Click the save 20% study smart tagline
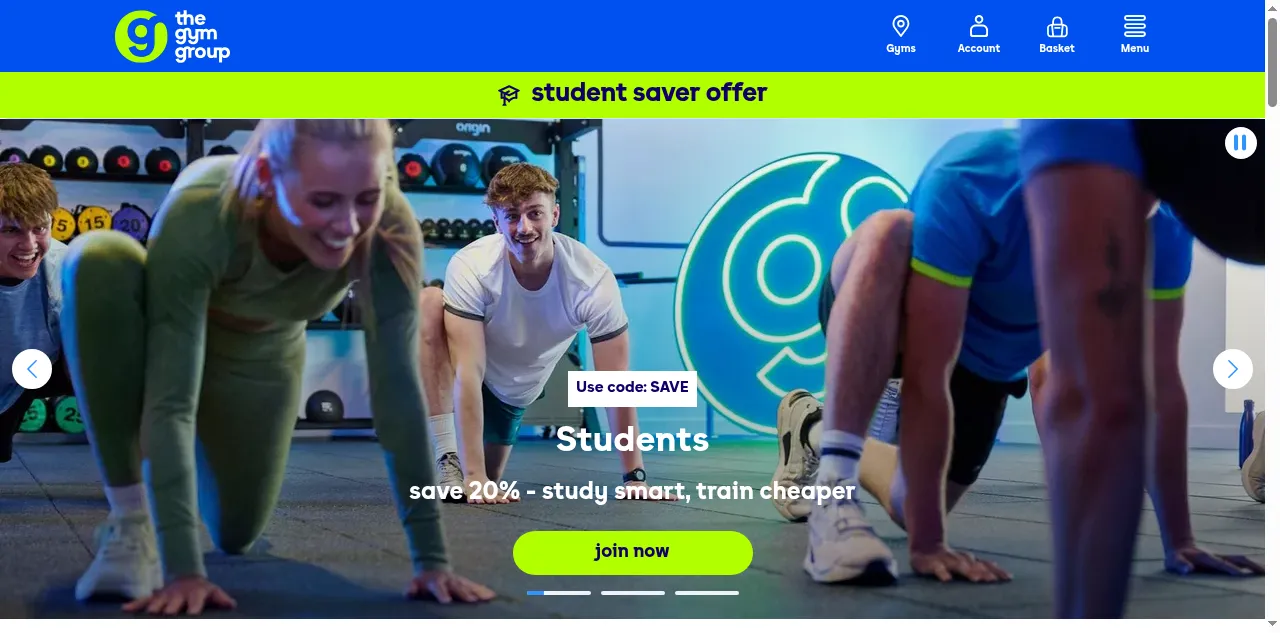1280x633 pixels. pyautogui.click(x=632, y=491)
